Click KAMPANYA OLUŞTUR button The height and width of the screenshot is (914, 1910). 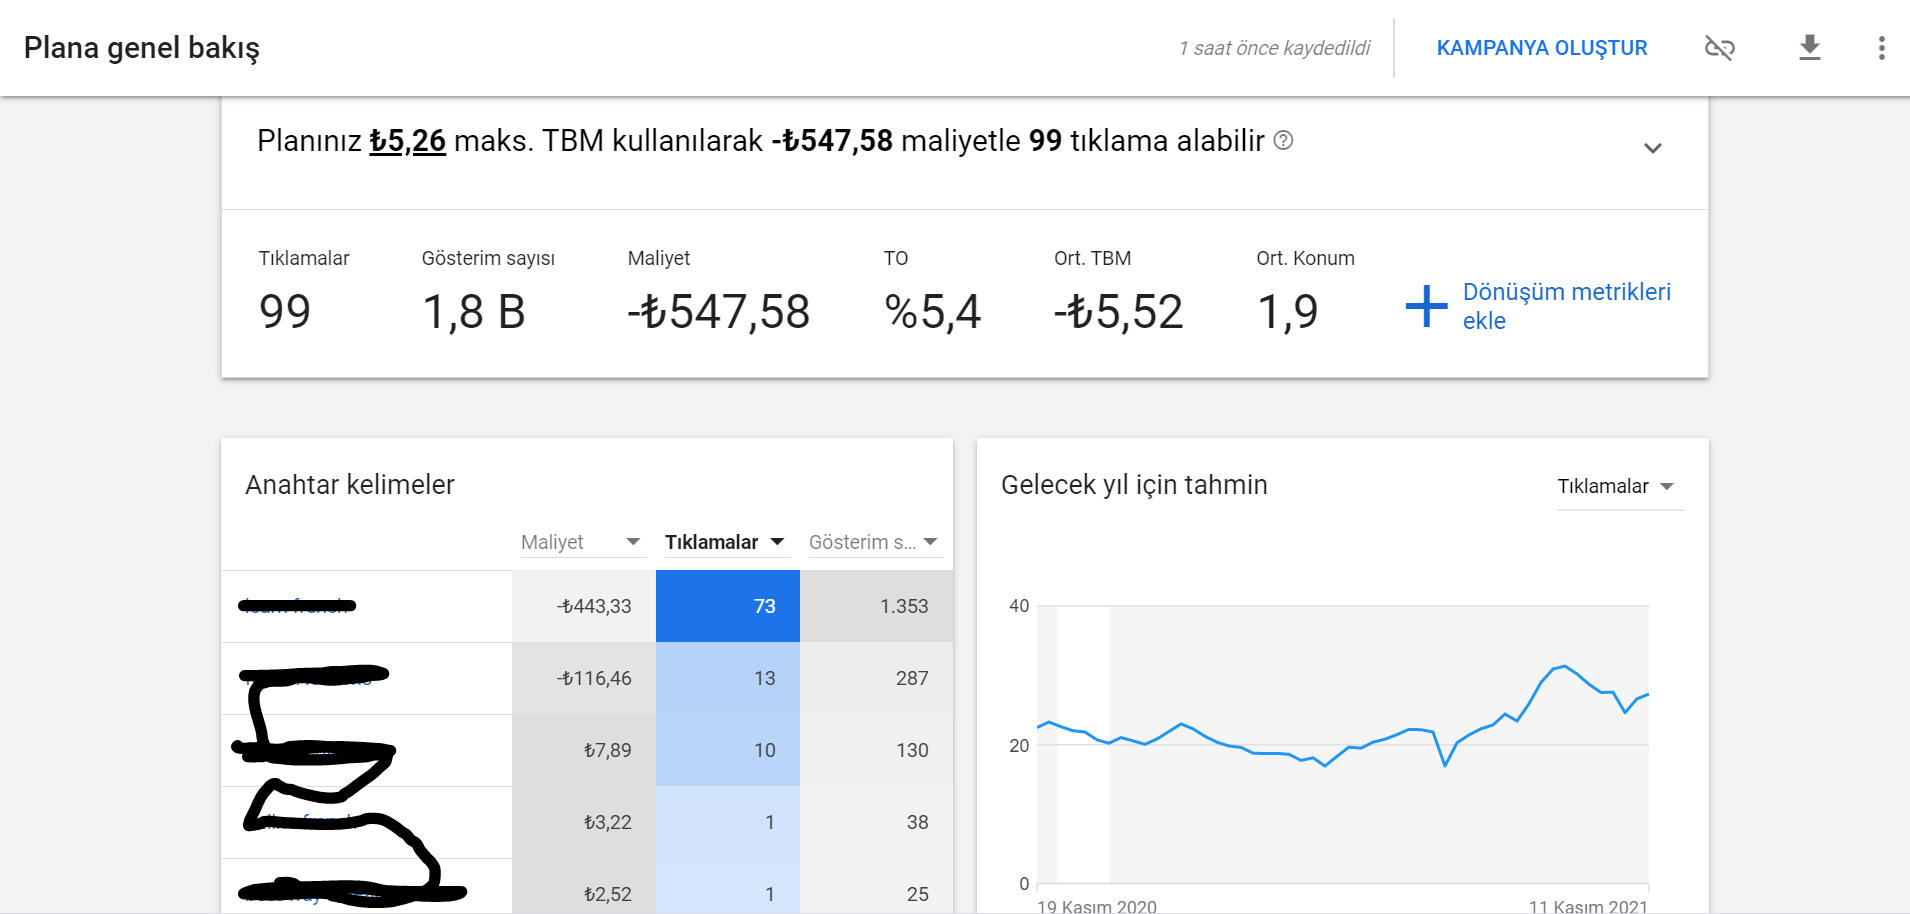1541,48
